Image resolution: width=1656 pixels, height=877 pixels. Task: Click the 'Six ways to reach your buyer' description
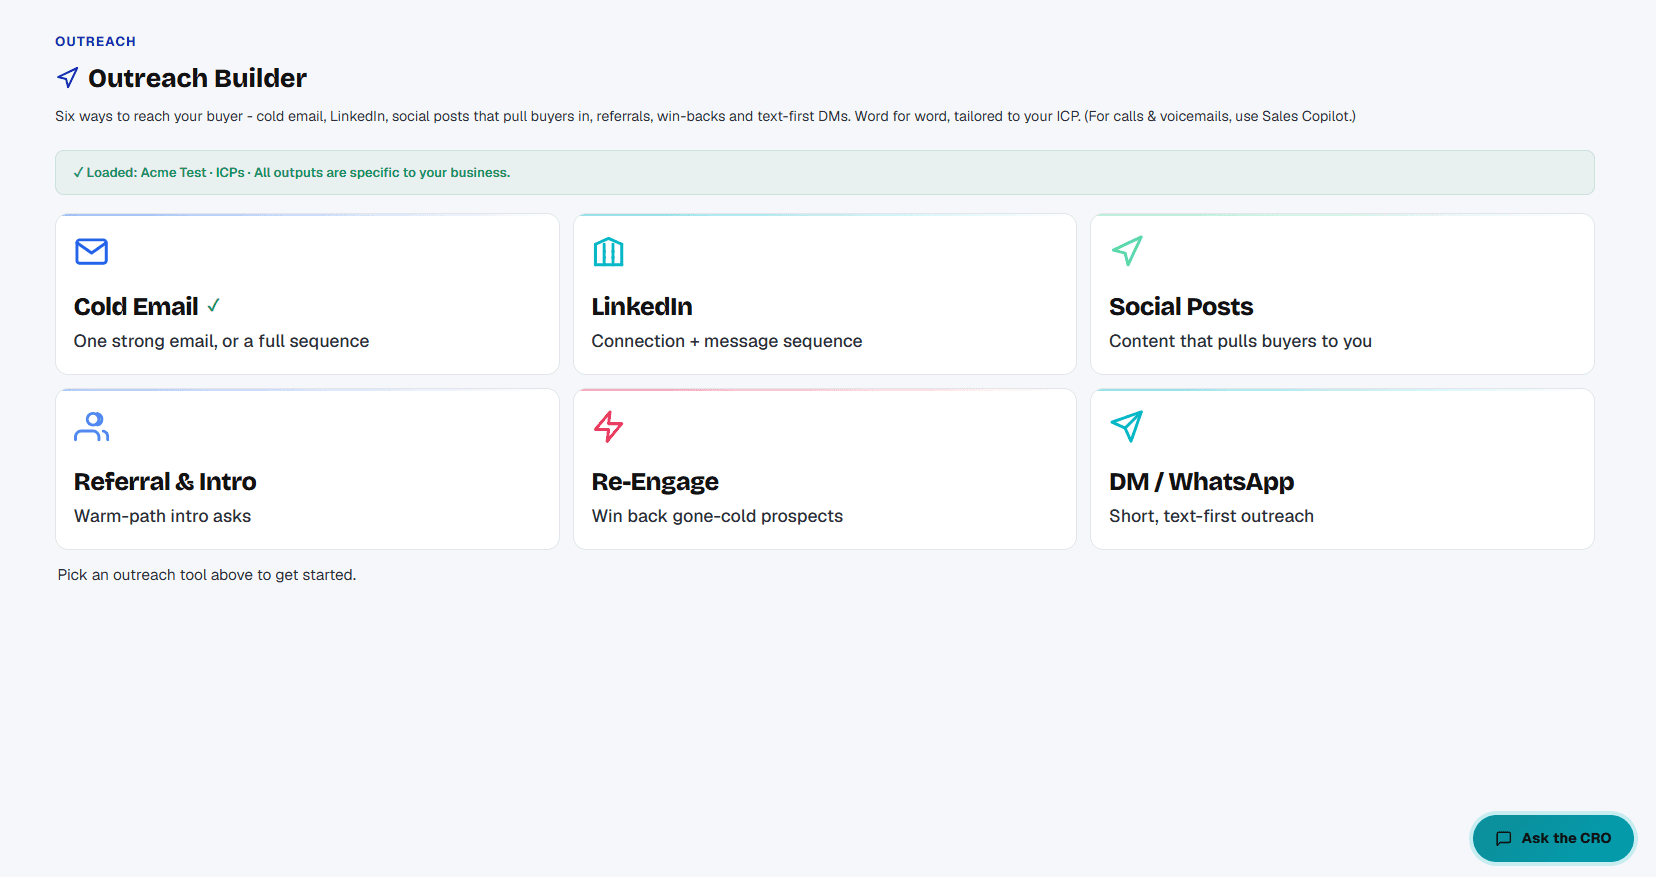click(x=705, y=116)
